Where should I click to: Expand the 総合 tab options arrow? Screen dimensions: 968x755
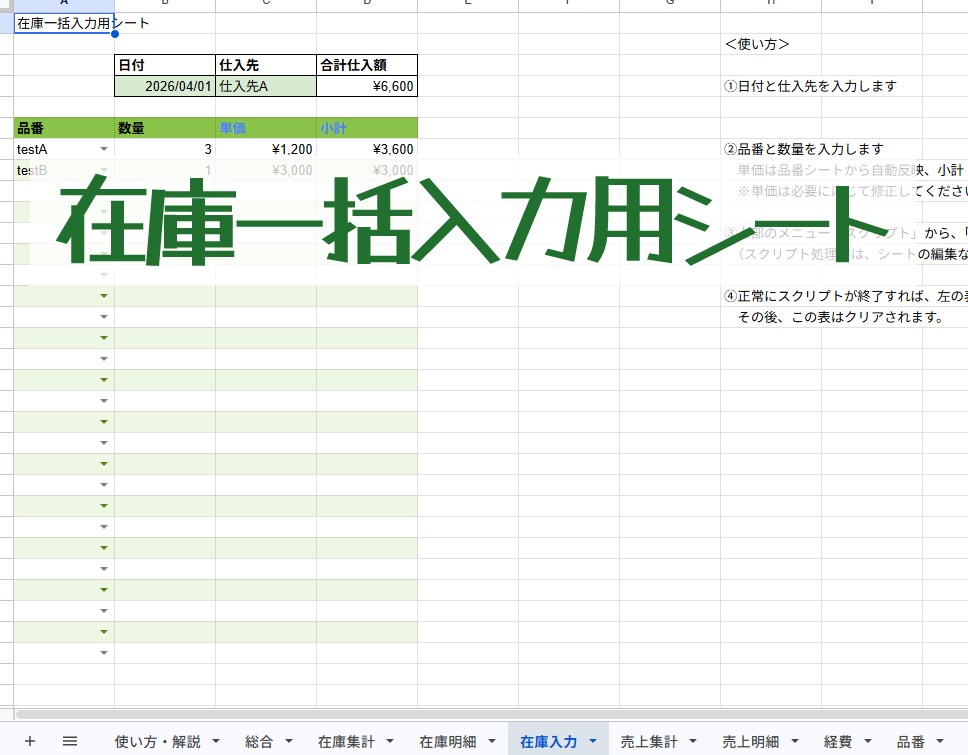point(288,741)
